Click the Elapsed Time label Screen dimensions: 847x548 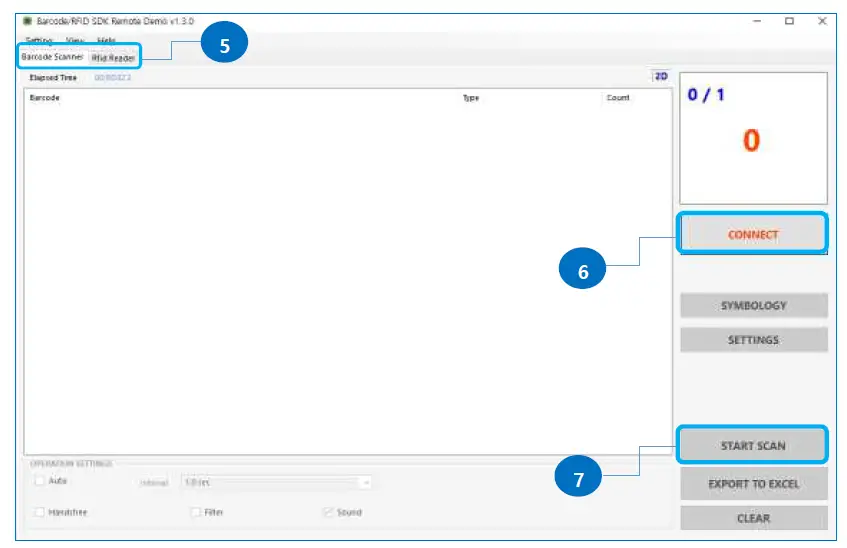pyautogui.click(x=53, y=77)
